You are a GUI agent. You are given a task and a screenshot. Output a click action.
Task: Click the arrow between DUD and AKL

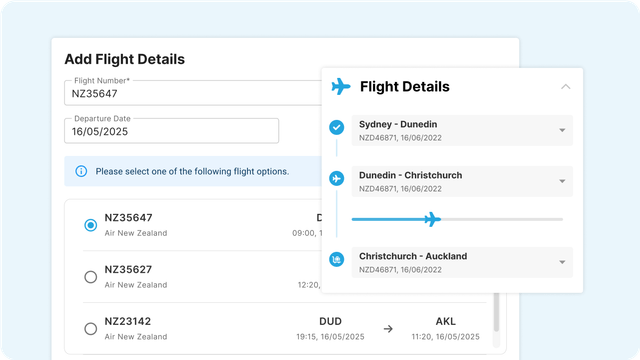click(x=388, y=329)
